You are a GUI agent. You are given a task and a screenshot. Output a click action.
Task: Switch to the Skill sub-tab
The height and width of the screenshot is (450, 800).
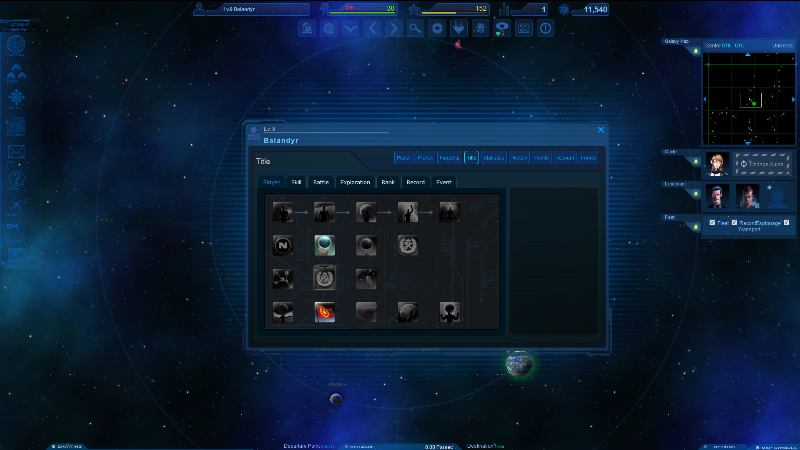(x=296, y=182)
